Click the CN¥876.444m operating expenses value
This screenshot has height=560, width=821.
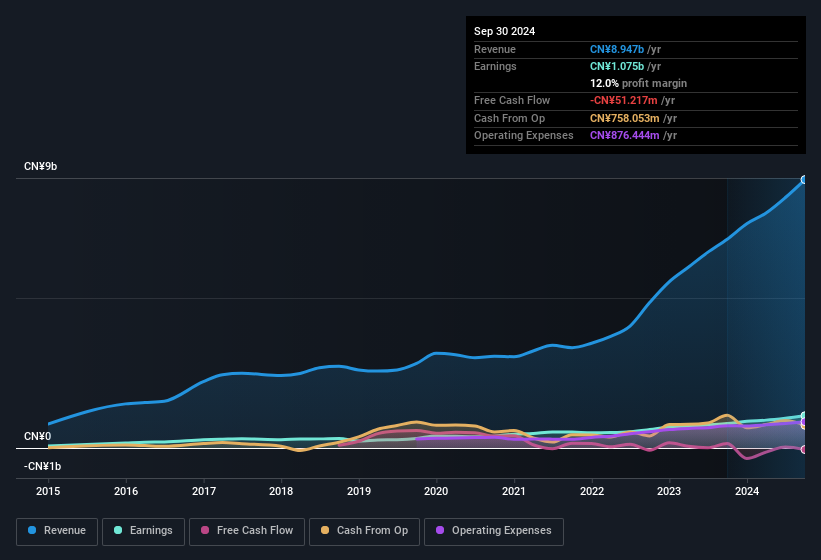625,136
